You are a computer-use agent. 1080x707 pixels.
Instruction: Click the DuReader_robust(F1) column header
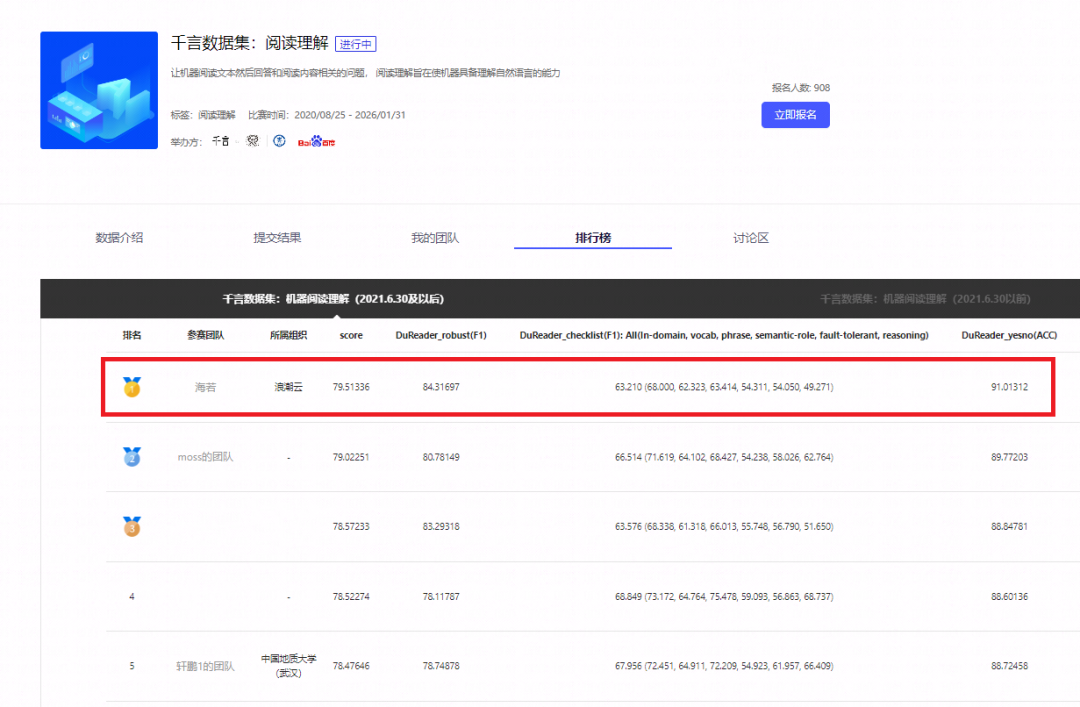441,336
